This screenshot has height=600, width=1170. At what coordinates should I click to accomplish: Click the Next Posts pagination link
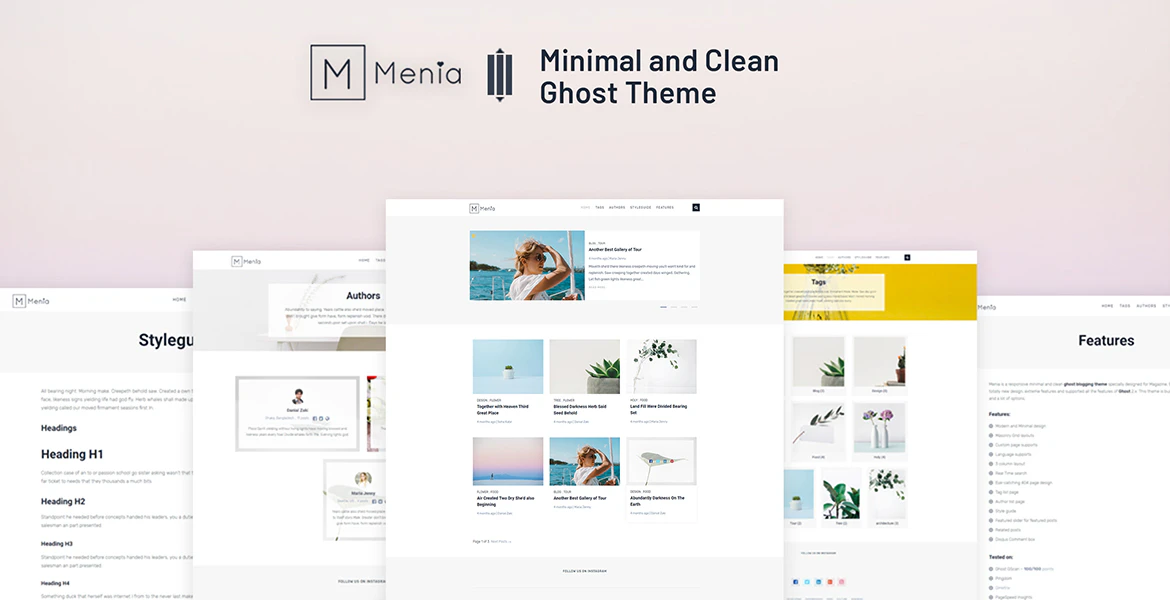coord(501,541)
